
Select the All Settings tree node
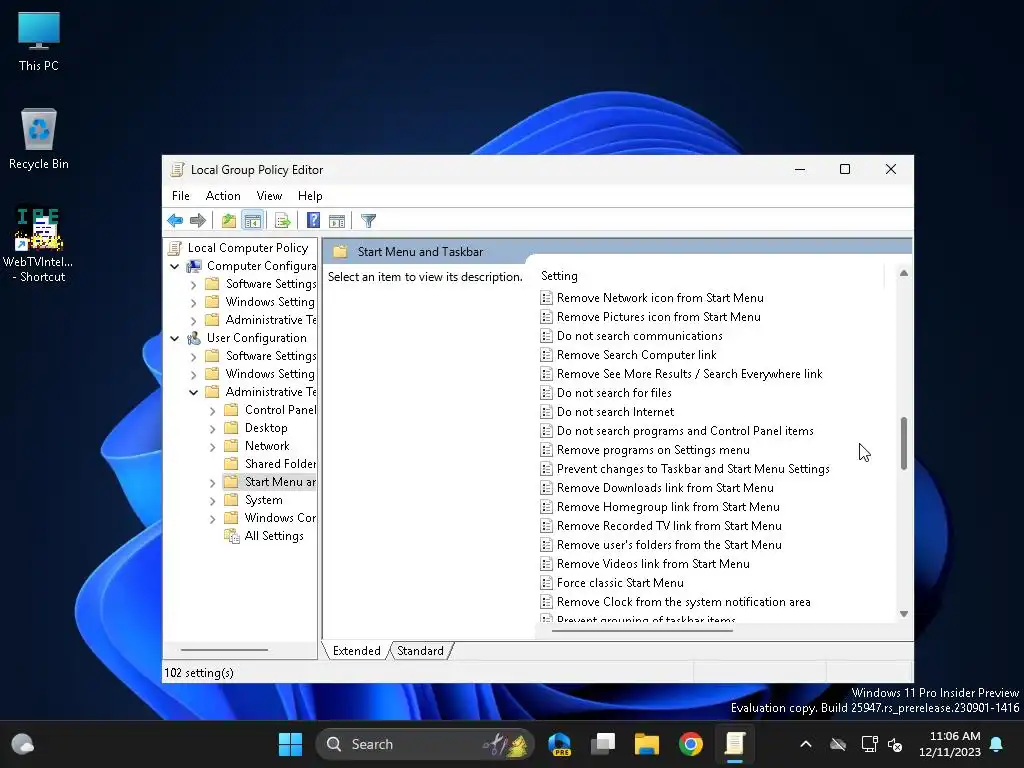(x=274, y=536)
